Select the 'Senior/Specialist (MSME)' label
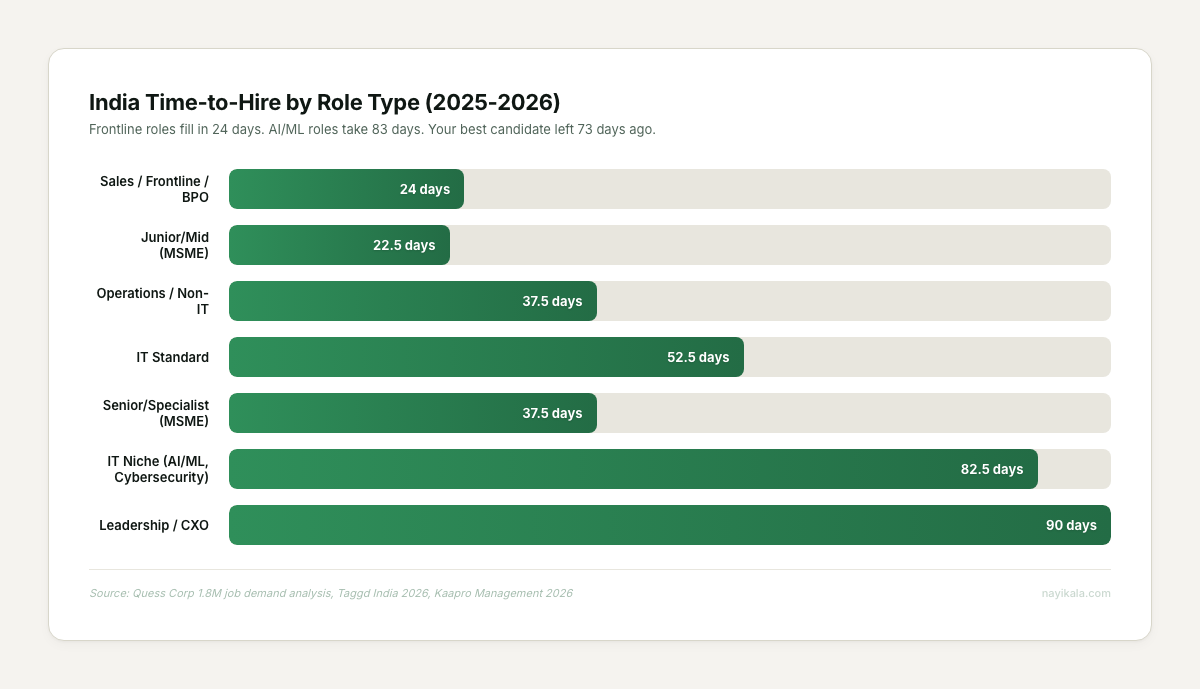The width and height of the screenshot is (1200, 689). point(155,413)
